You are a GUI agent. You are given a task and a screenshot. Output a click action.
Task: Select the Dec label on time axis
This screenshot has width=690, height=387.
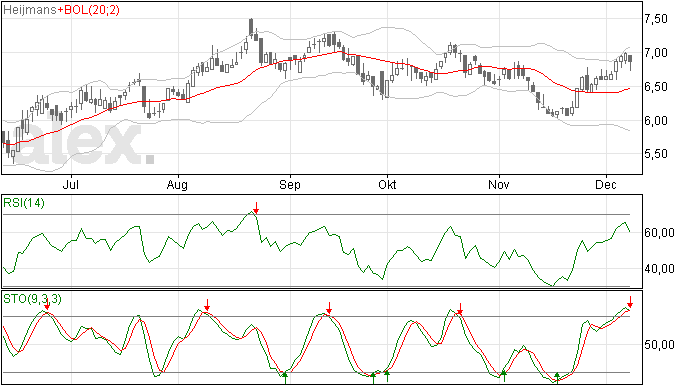(606, 184)
